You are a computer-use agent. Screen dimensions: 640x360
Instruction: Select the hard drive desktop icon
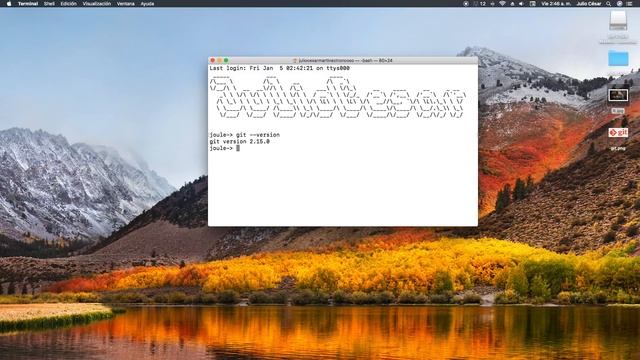pyautogui.click(x=618, y=20)
